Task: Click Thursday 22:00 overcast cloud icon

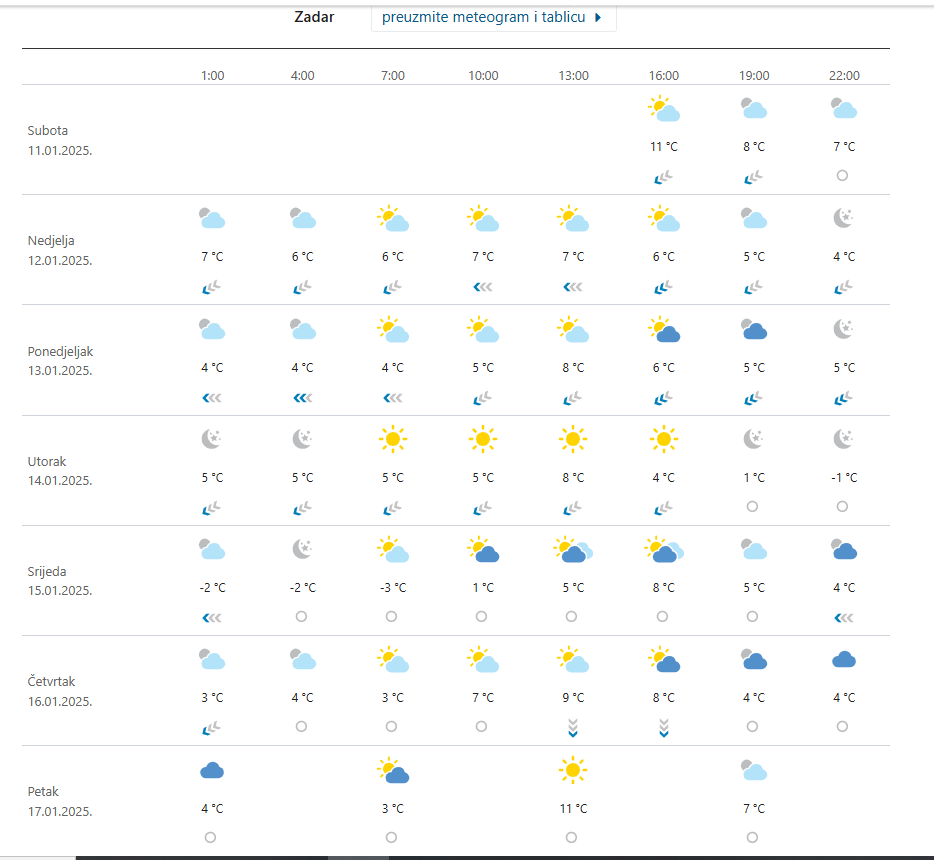Action: tap(844, 659)
